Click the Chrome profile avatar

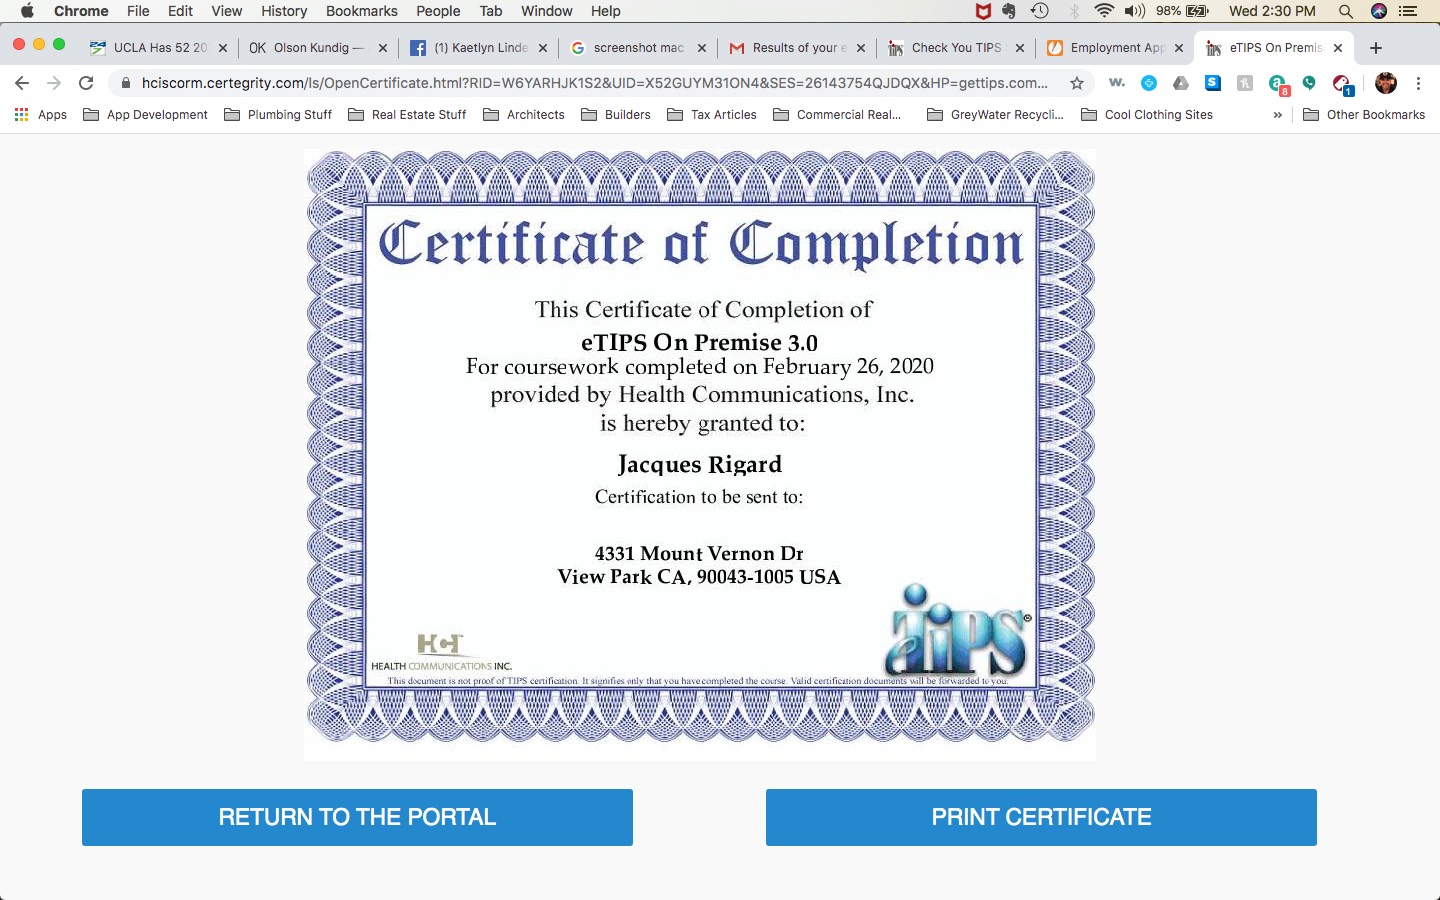click(1385, 83)
